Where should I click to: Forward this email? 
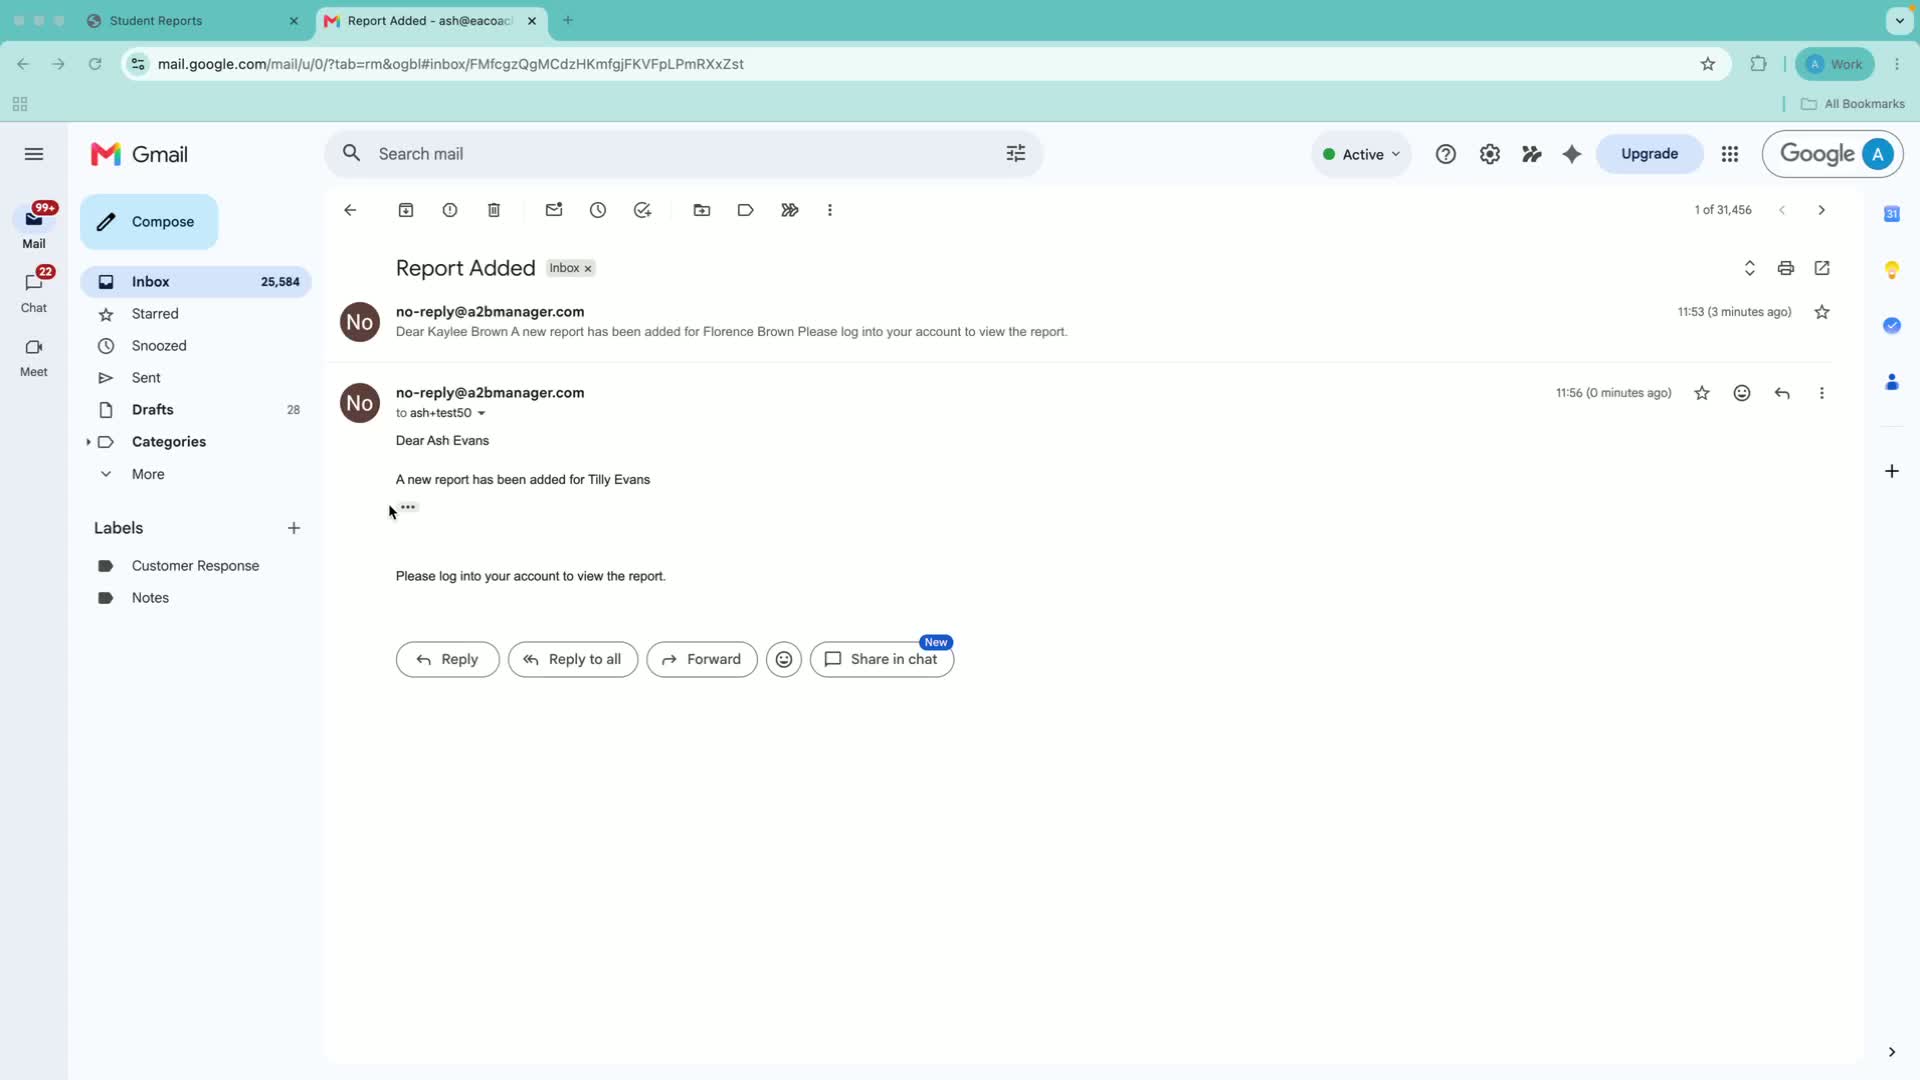click(x=702, y=659)
